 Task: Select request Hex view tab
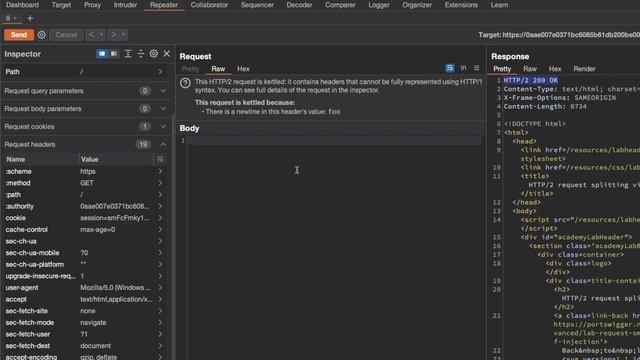pyautogui.click(x=243, y=69)
